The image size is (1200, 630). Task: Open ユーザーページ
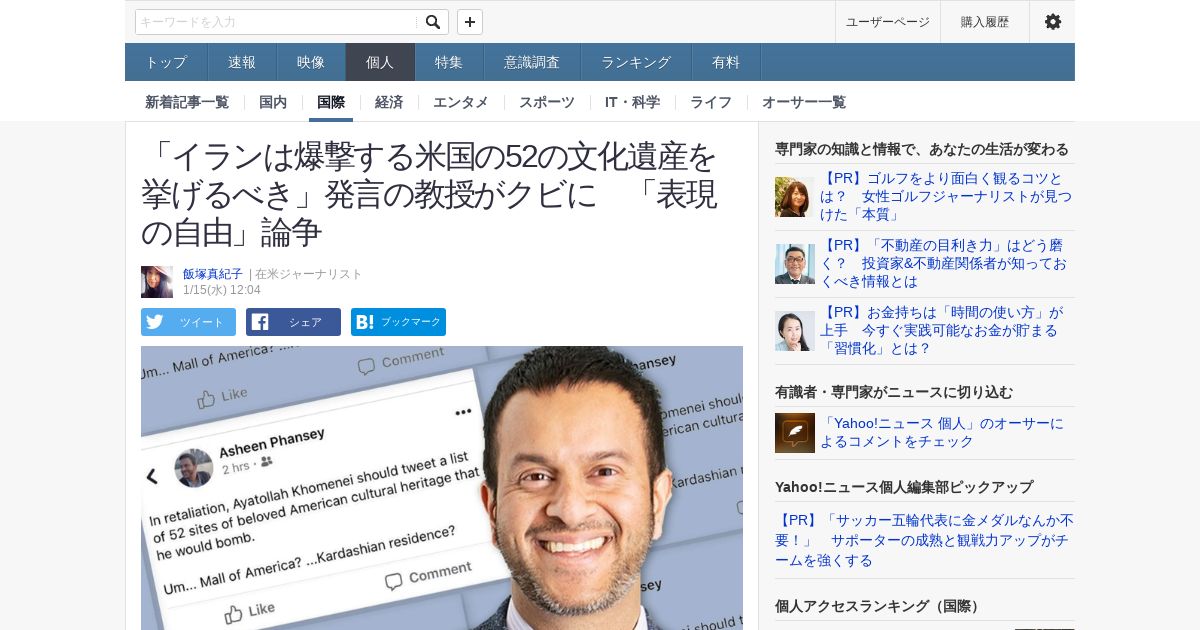[x=887, y=22]
